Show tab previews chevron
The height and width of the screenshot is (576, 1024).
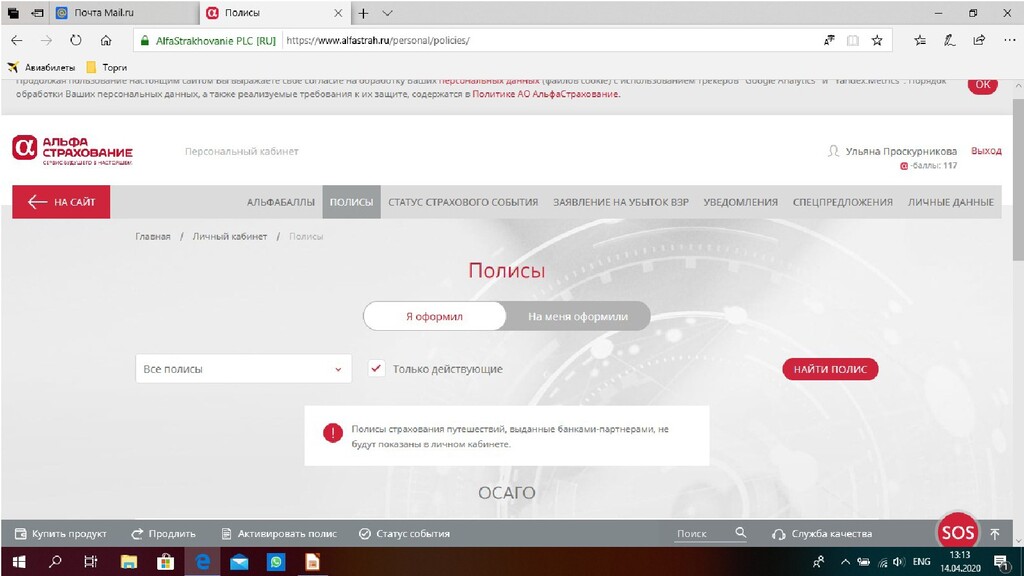pyautogui.click(x=387, y=13)
